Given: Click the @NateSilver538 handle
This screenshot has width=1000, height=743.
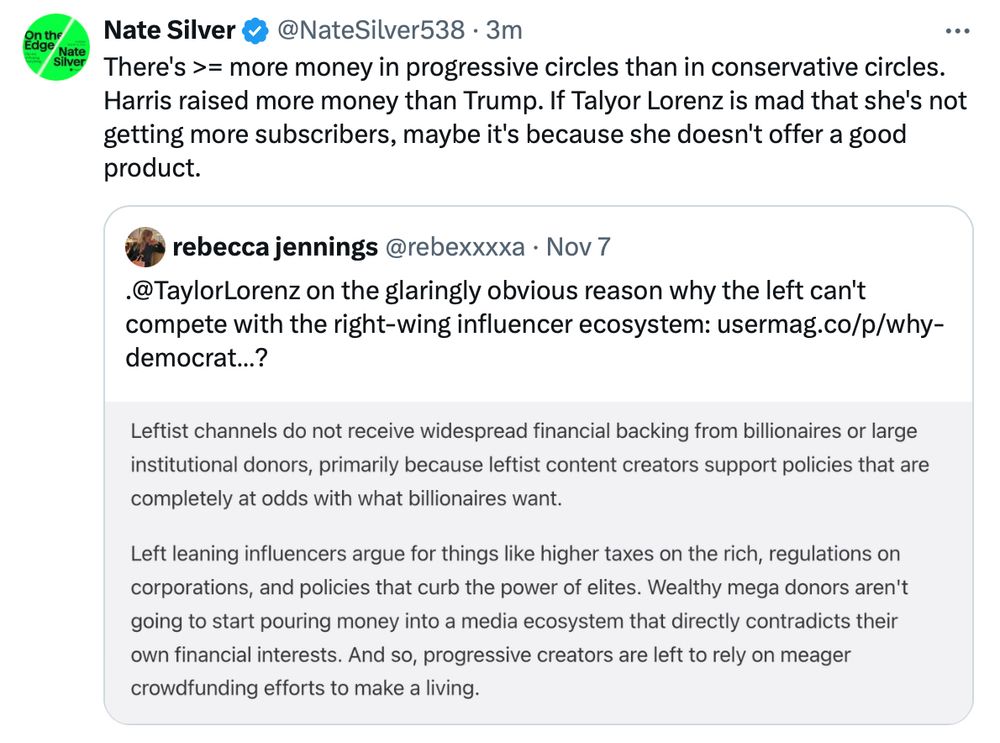Looking at the screenshot, I should click(371, 31).
